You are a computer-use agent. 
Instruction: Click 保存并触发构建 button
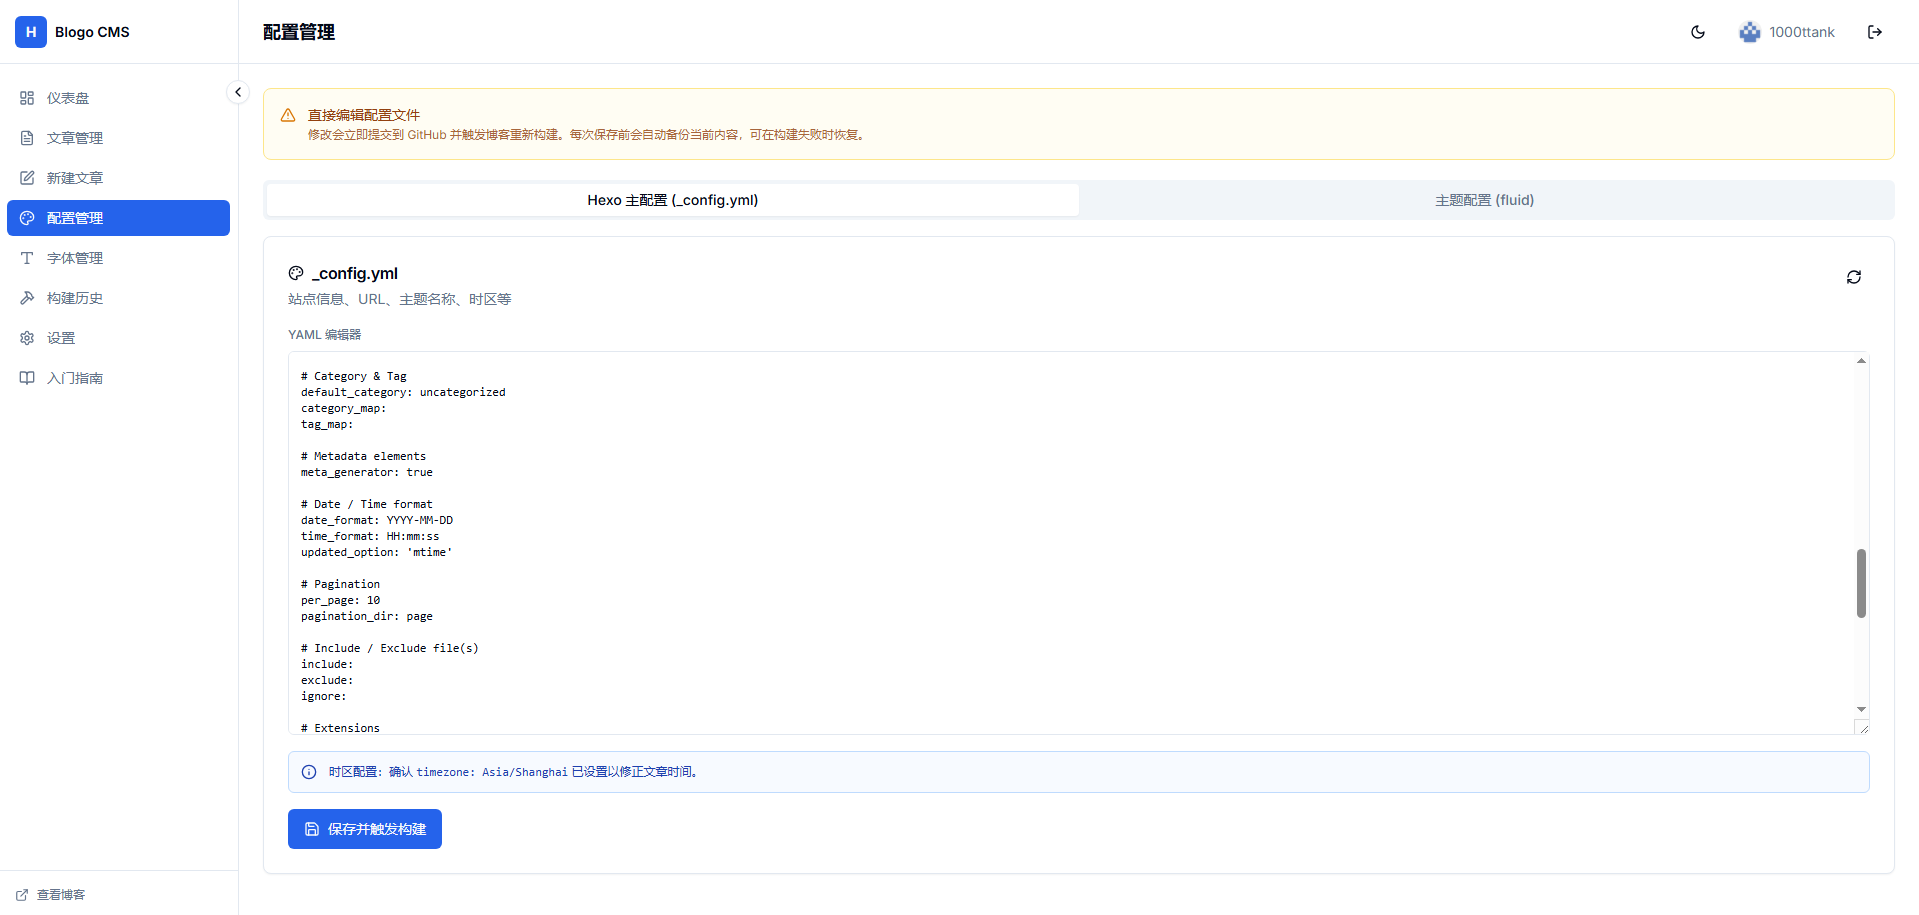click(x=365, y=829)
